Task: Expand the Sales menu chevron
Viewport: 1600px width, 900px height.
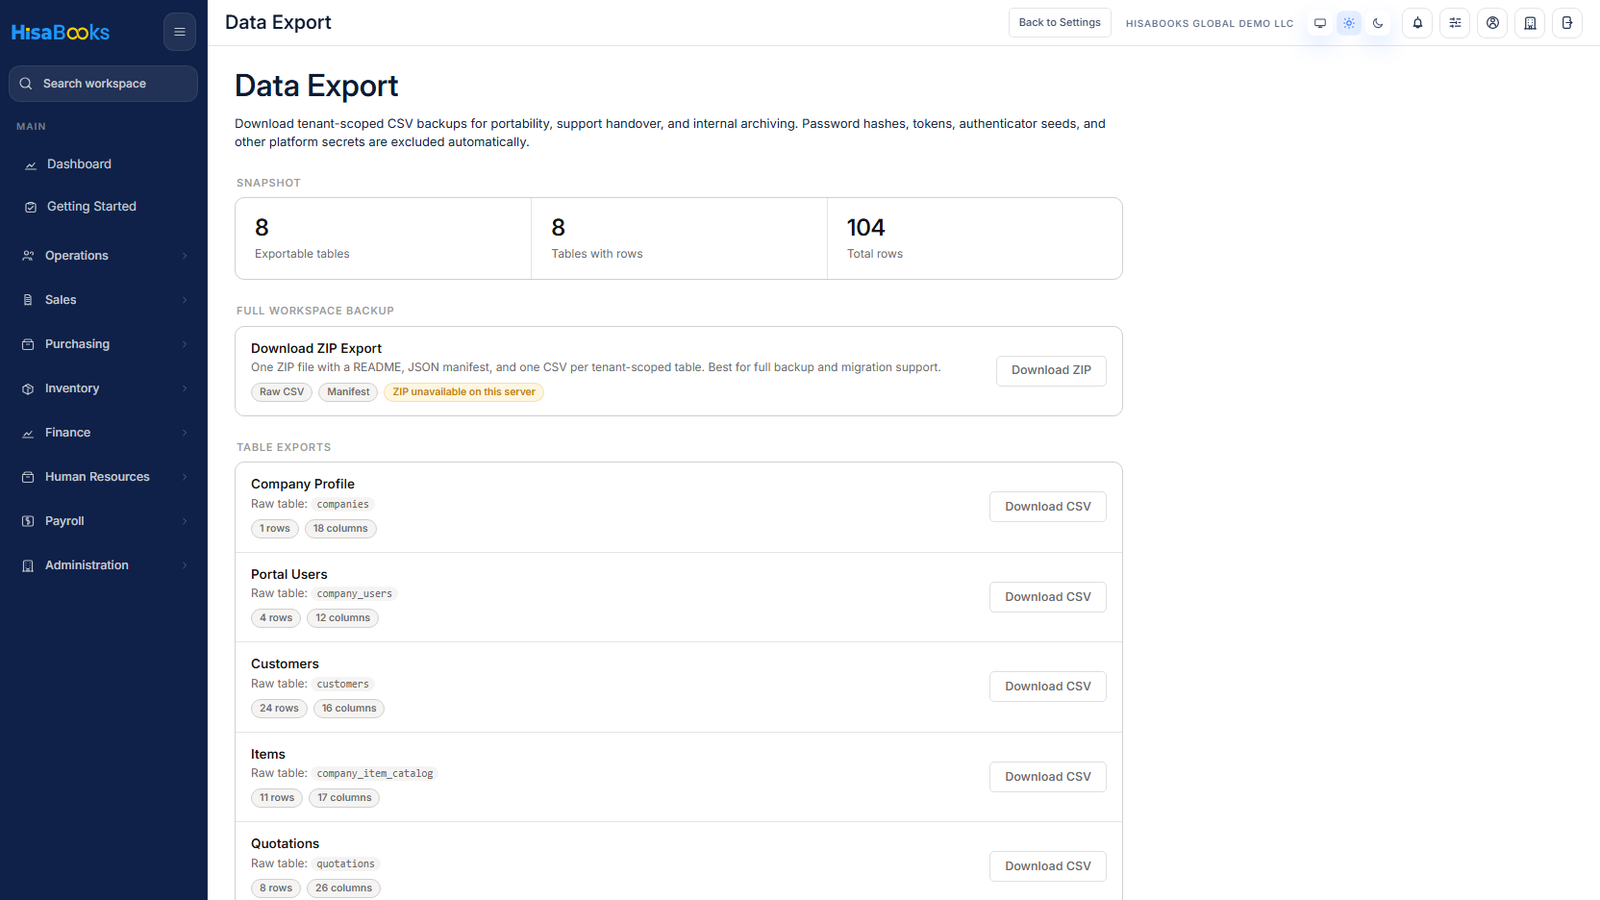Action: pos(185,300)
